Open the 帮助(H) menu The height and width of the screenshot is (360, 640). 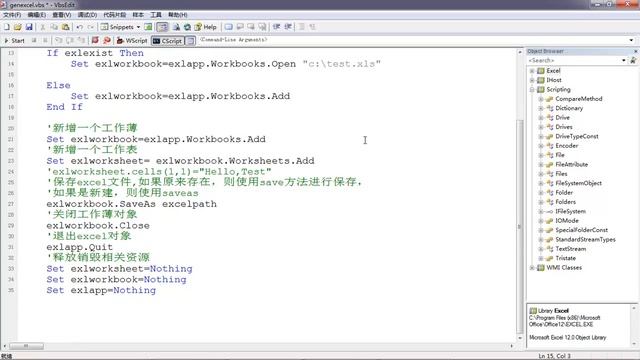point(178,15)
